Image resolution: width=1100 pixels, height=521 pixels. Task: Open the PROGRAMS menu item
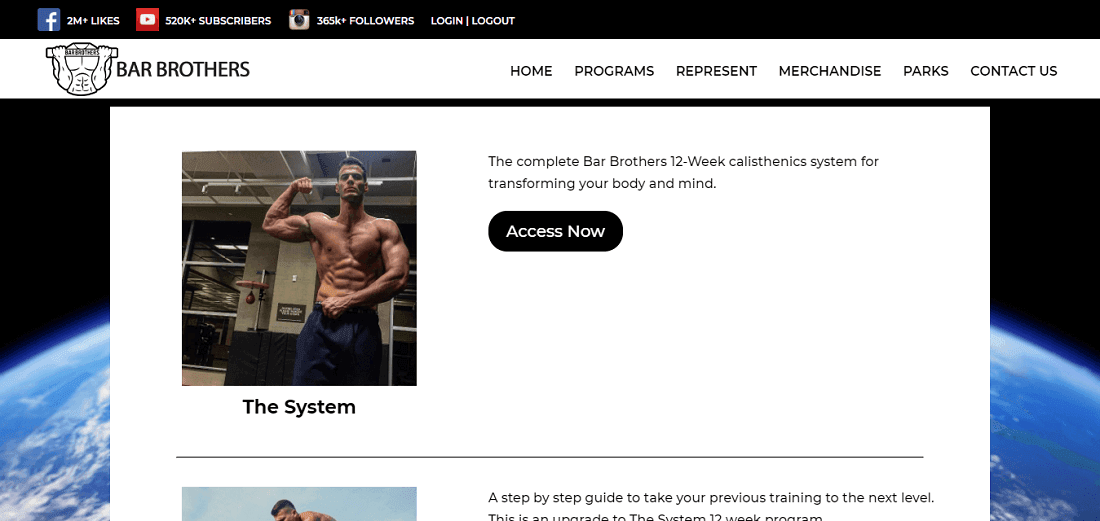click(x=614, y=71)
